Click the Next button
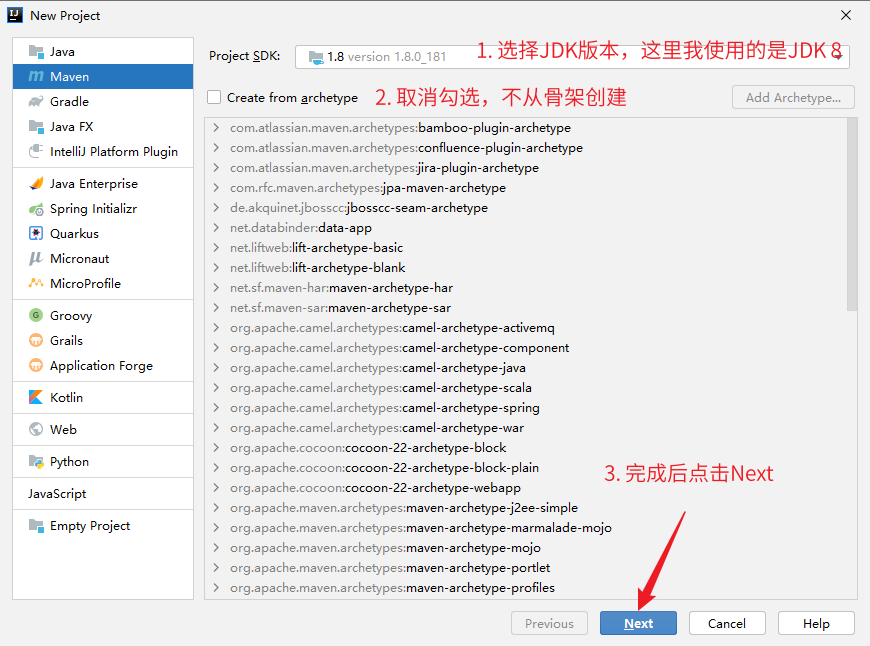This screenshot has width=870, height=646. [x=638, y=623]
